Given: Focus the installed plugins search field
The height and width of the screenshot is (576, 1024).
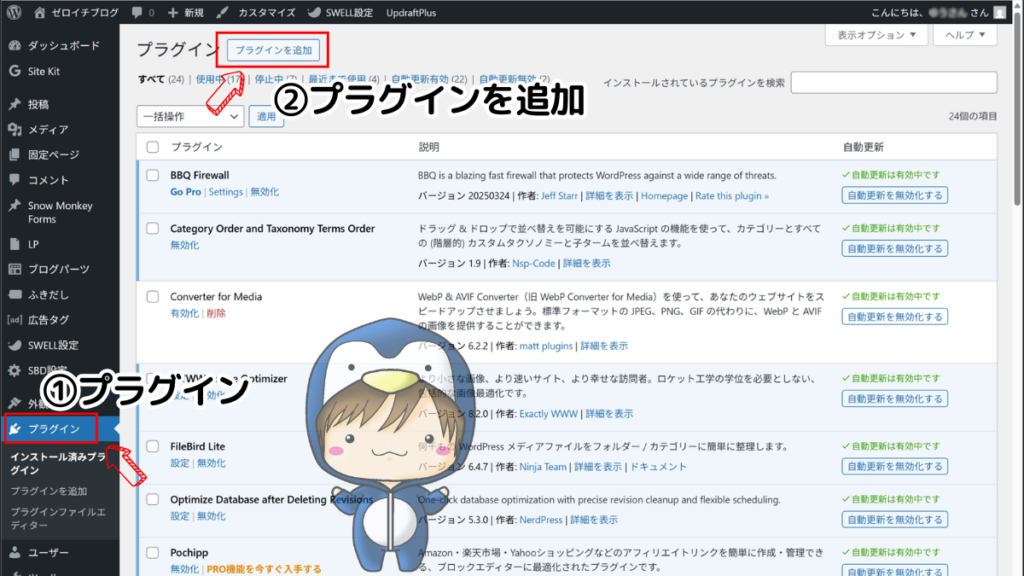Looking at the screenshot, I should pyautogui.click(x=893, y=82).
